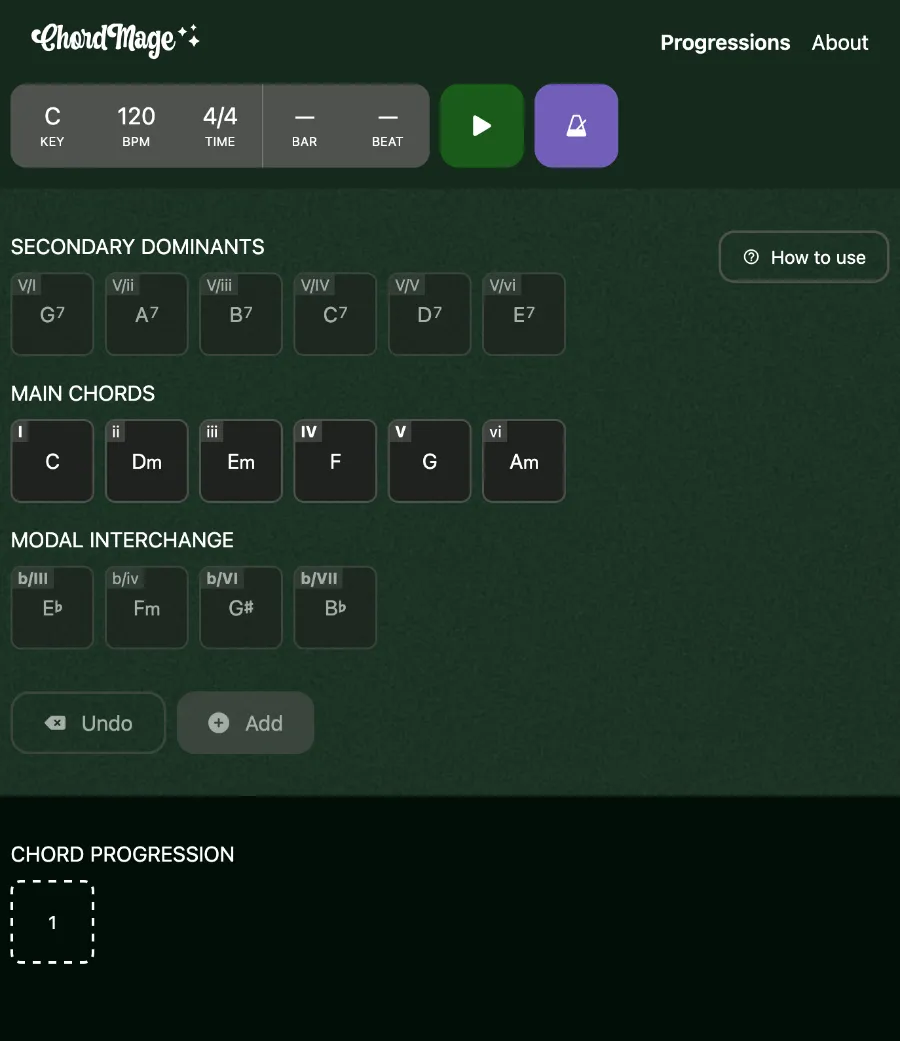
Task: Click the backspace icon on Undo
Action: (x=58, y=722)
